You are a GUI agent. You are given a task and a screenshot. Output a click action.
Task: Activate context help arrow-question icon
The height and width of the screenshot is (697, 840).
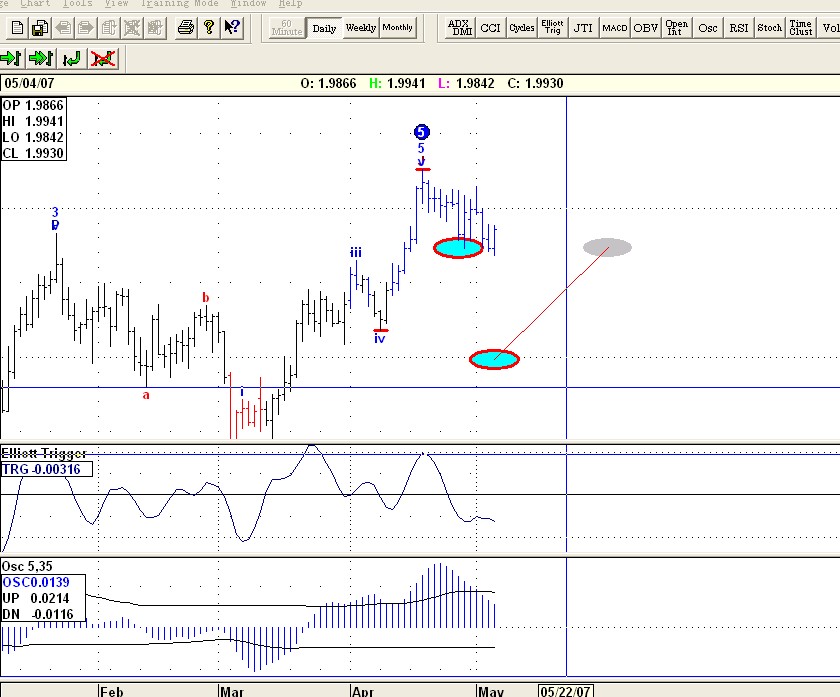pos(232,27)
